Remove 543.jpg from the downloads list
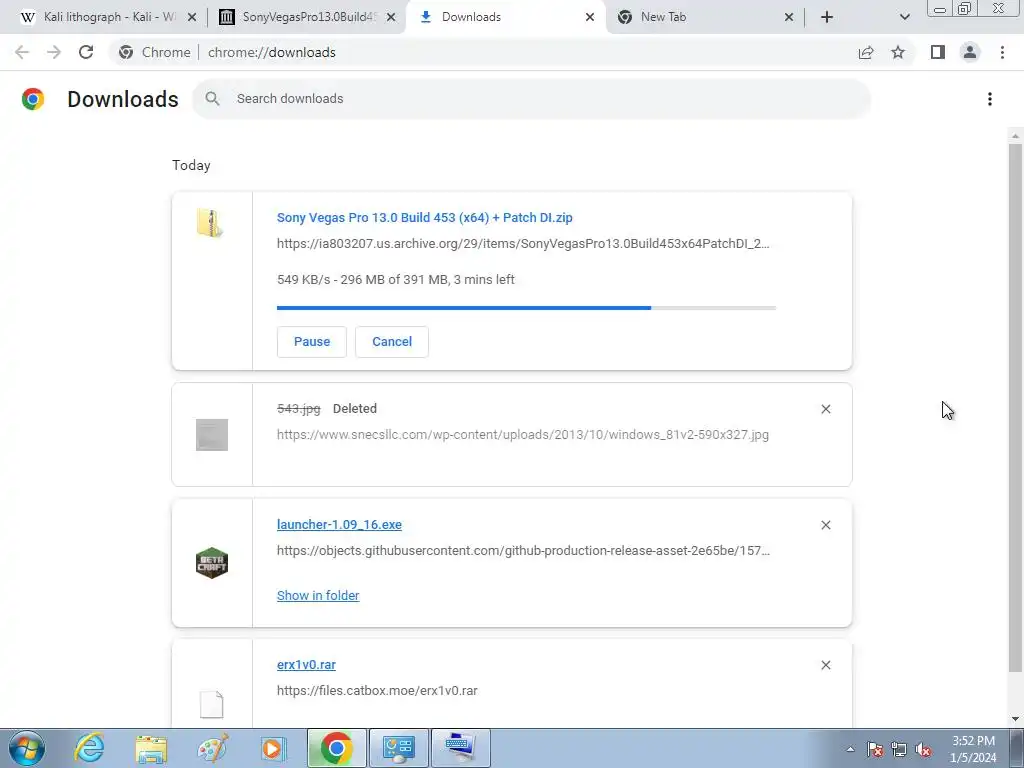 click(x=826, y=409)
